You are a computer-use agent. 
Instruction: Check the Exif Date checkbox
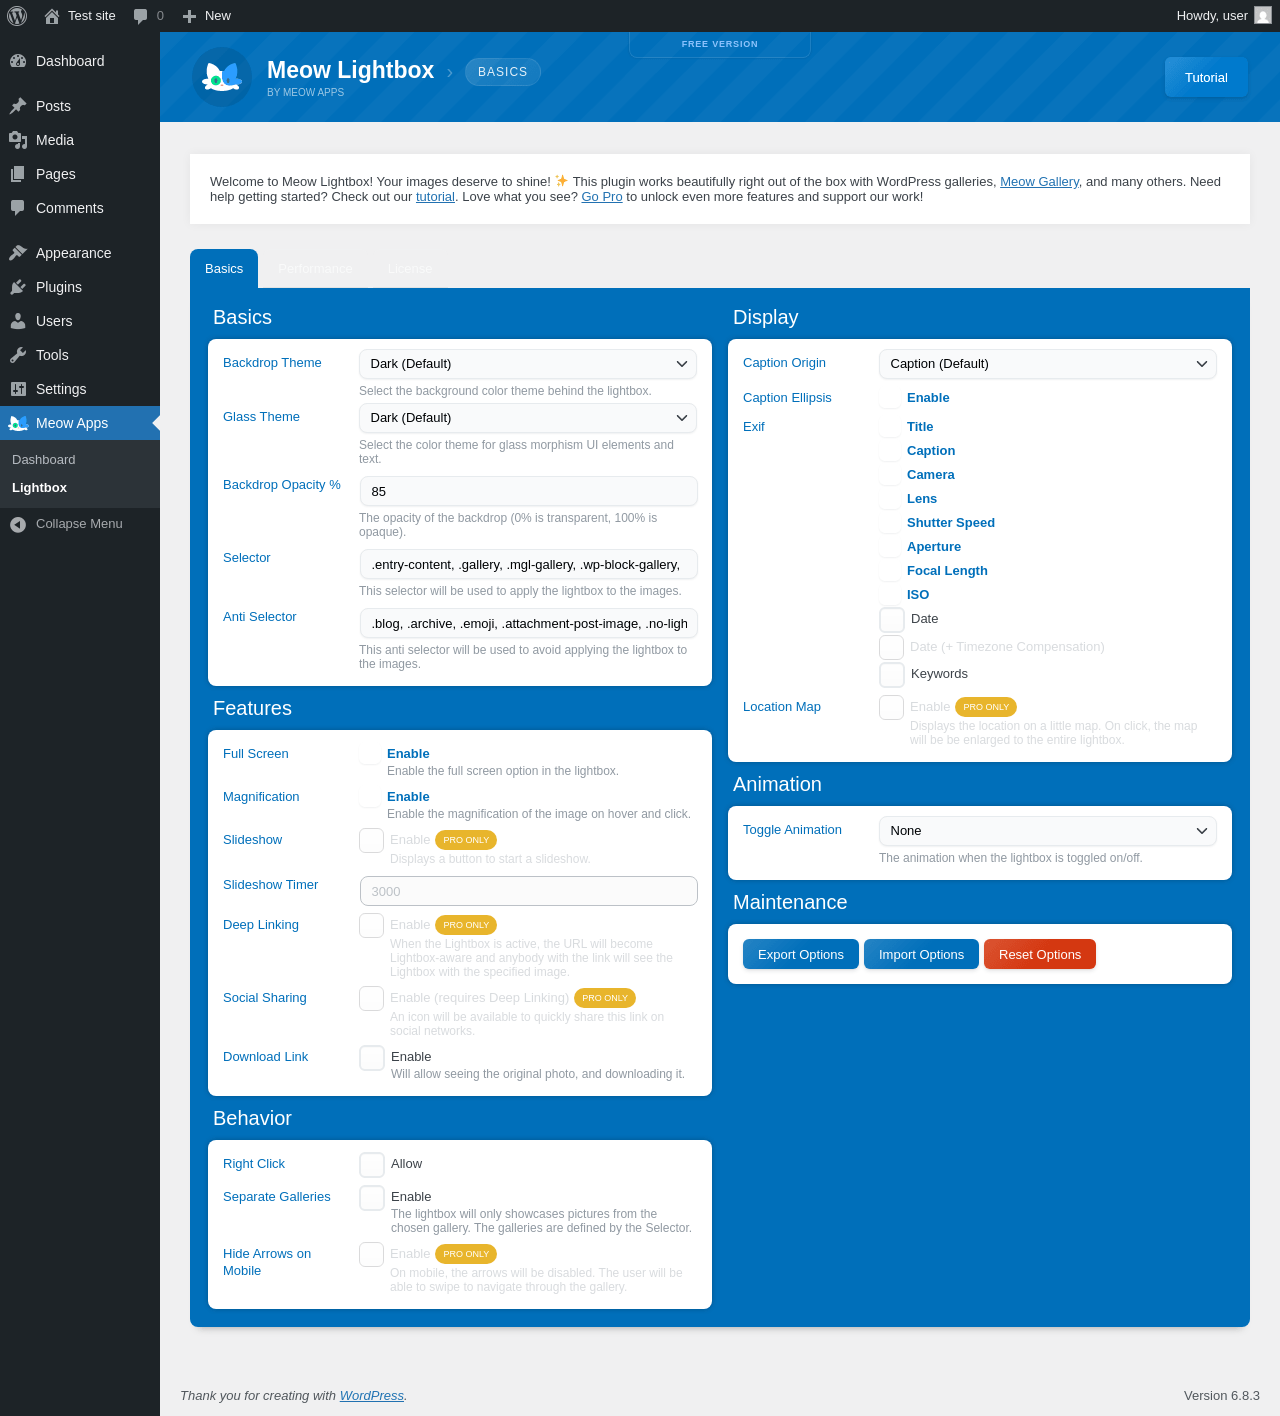tap(892, 620)
